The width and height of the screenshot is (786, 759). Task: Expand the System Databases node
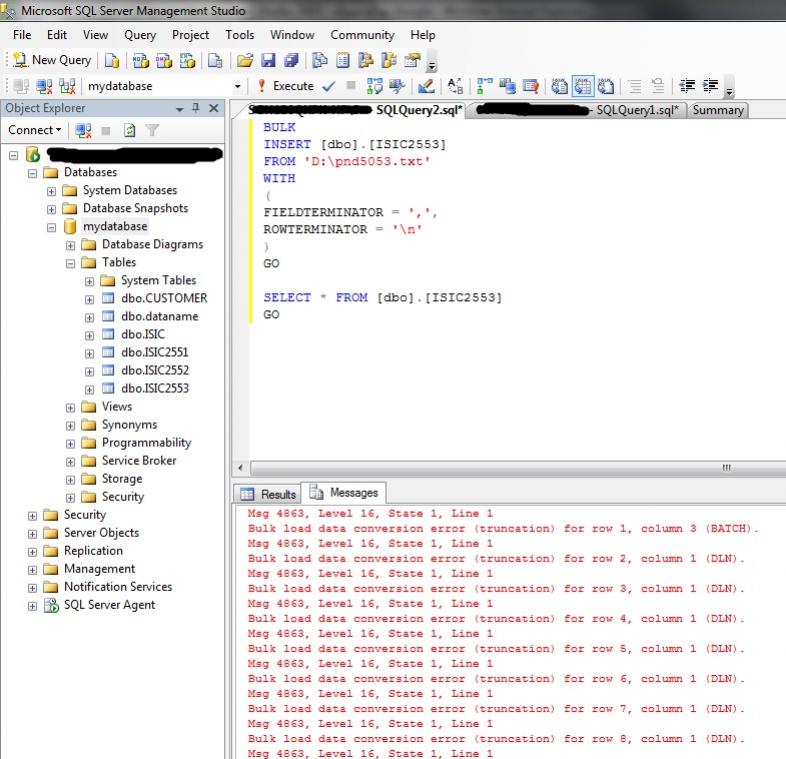[x=52, y=191]
